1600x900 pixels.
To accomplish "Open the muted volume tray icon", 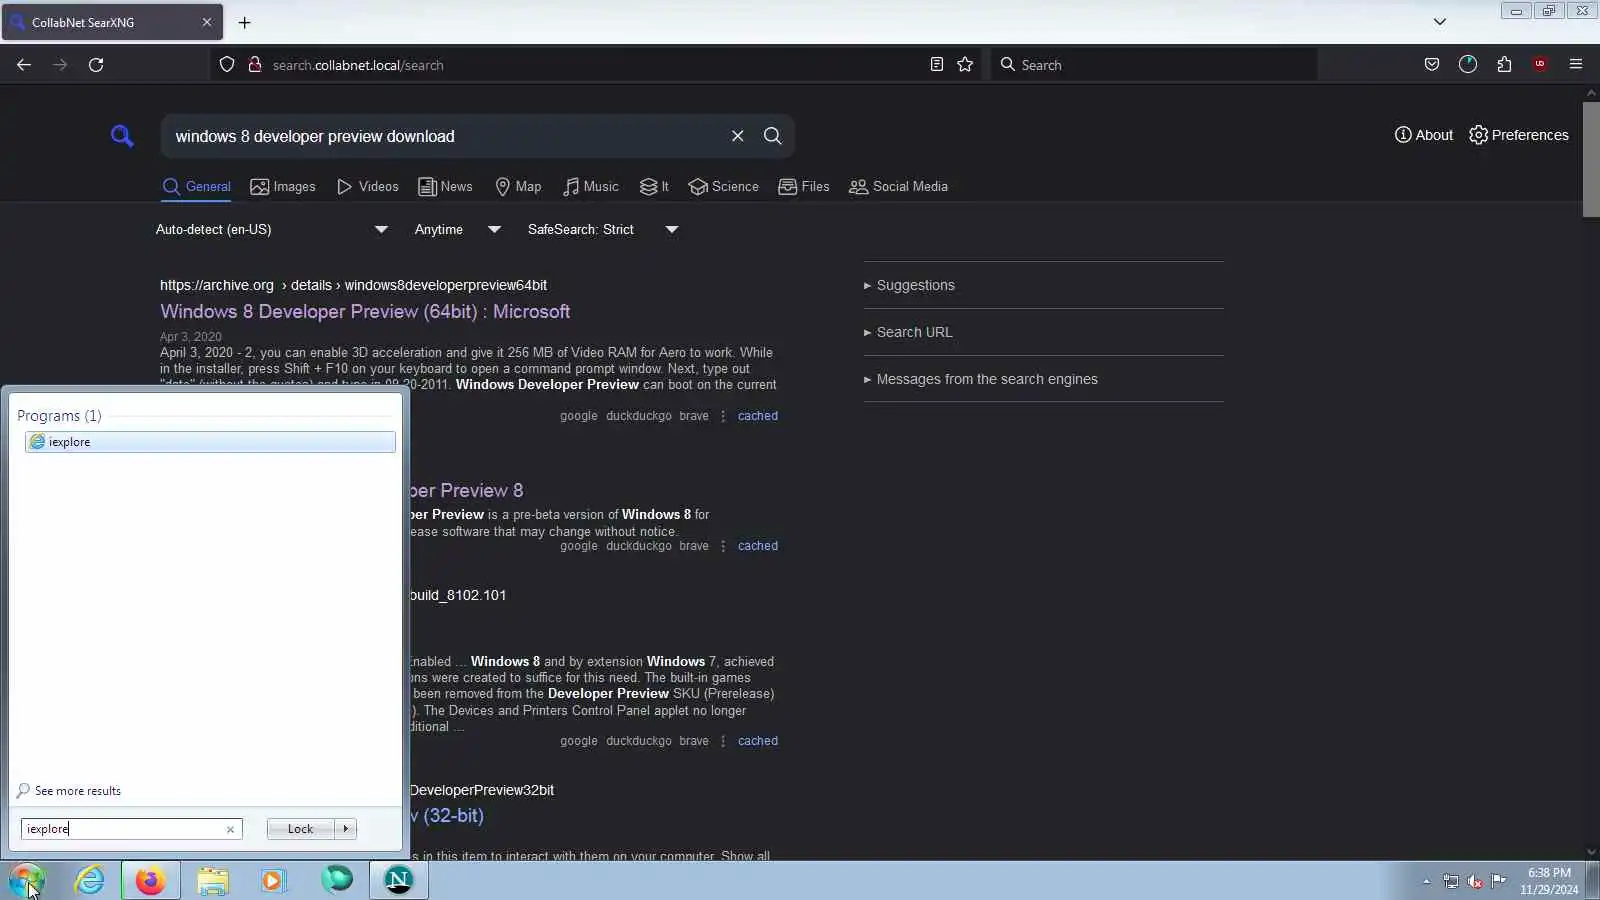I will tap(1475, 881).
